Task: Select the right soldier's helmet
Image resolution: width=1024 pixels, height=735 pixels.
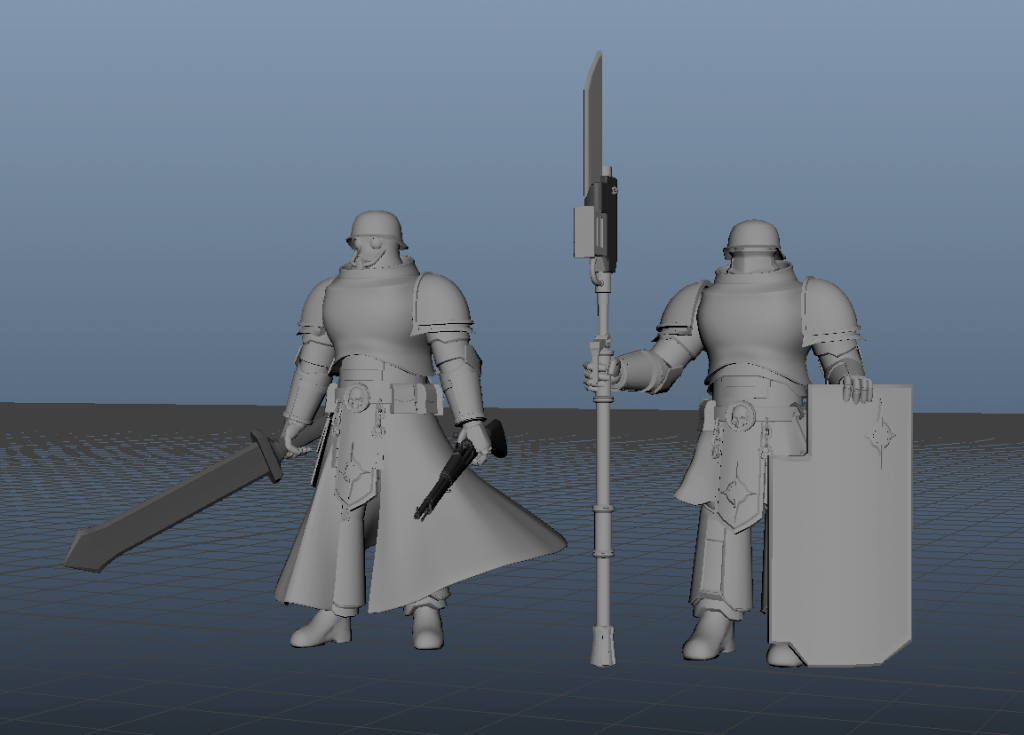Action: [754, 239]
